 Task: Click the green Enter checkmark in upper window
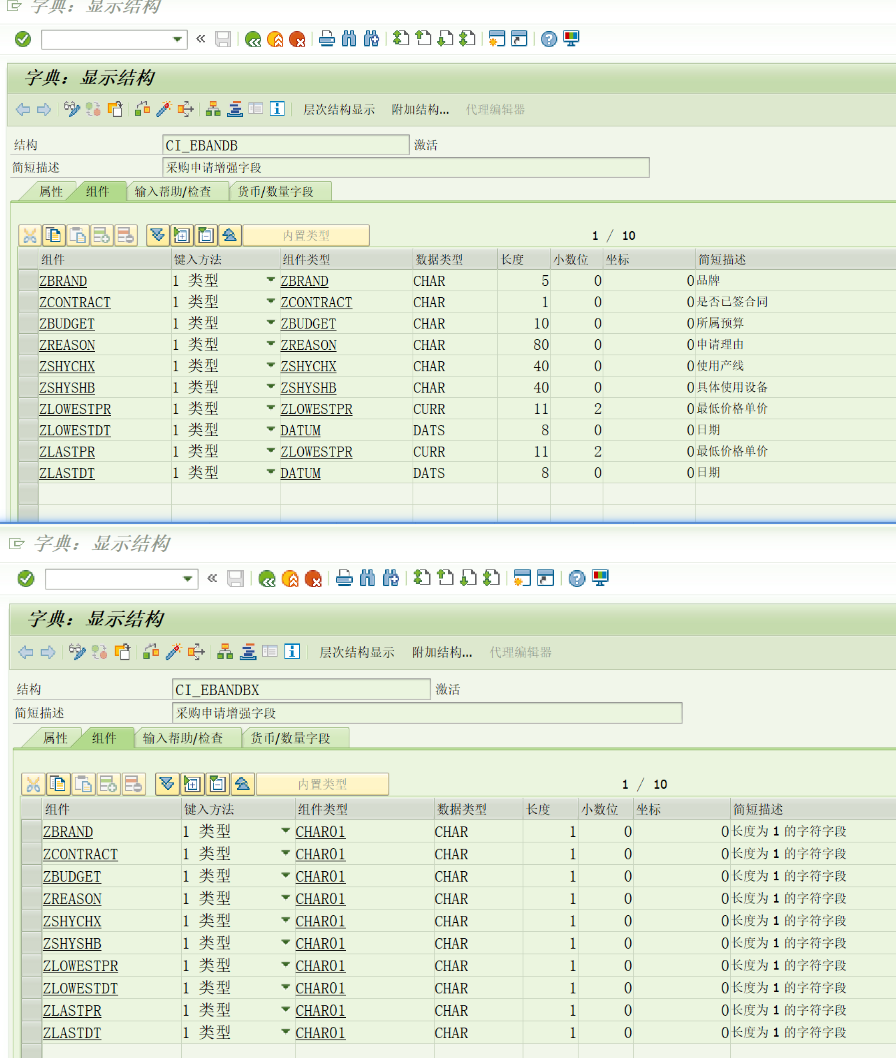[x=23, y=39]
